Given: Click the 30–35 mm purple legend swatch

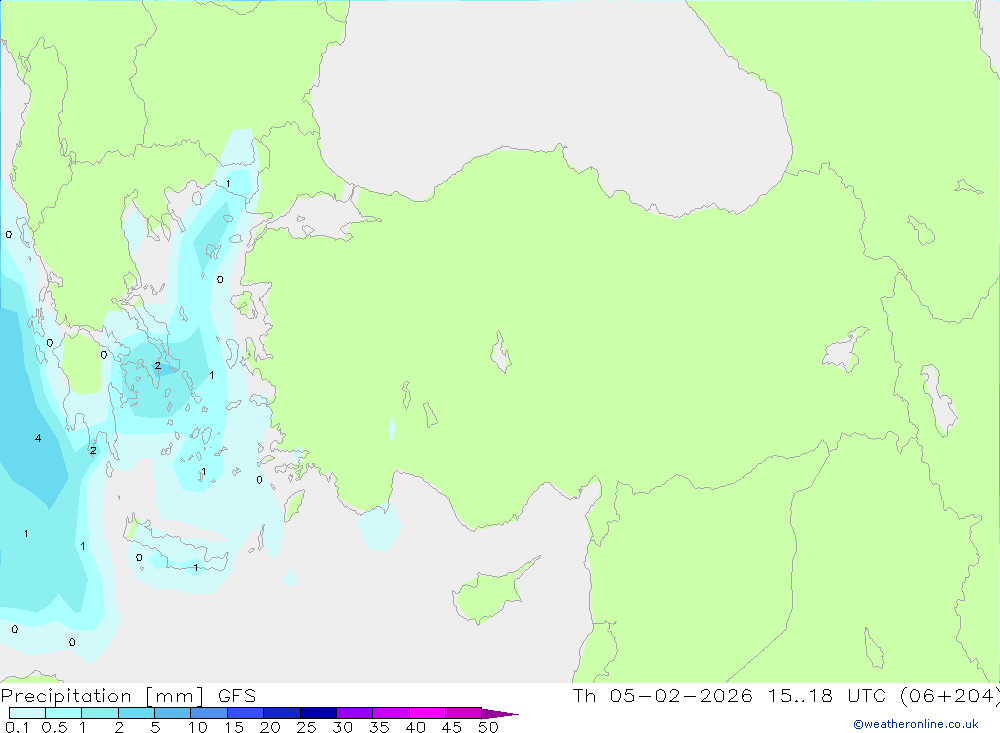Looking at the screenshot, I should pos(354,713).
